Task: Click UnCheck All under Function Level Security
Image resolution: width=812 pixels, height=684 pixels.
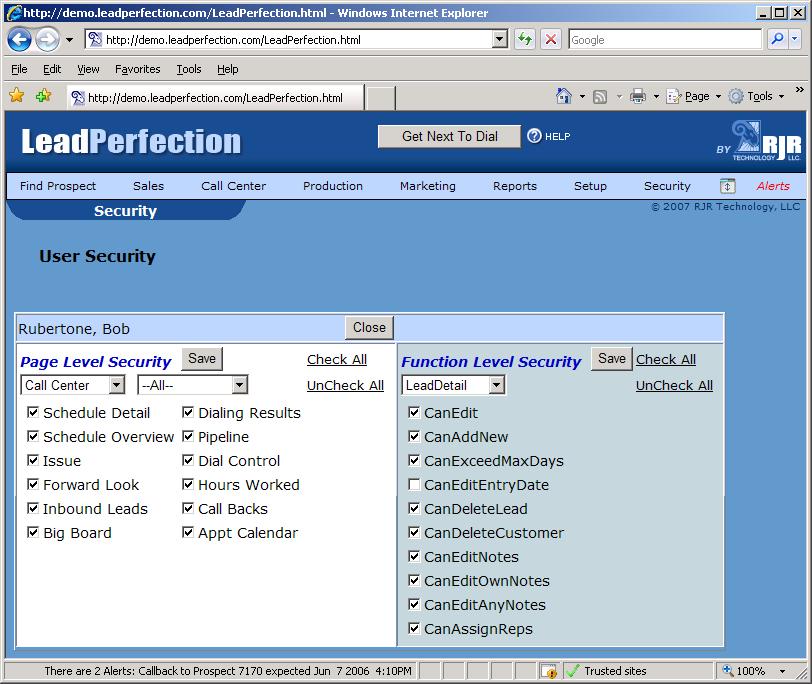Action: 674,385
